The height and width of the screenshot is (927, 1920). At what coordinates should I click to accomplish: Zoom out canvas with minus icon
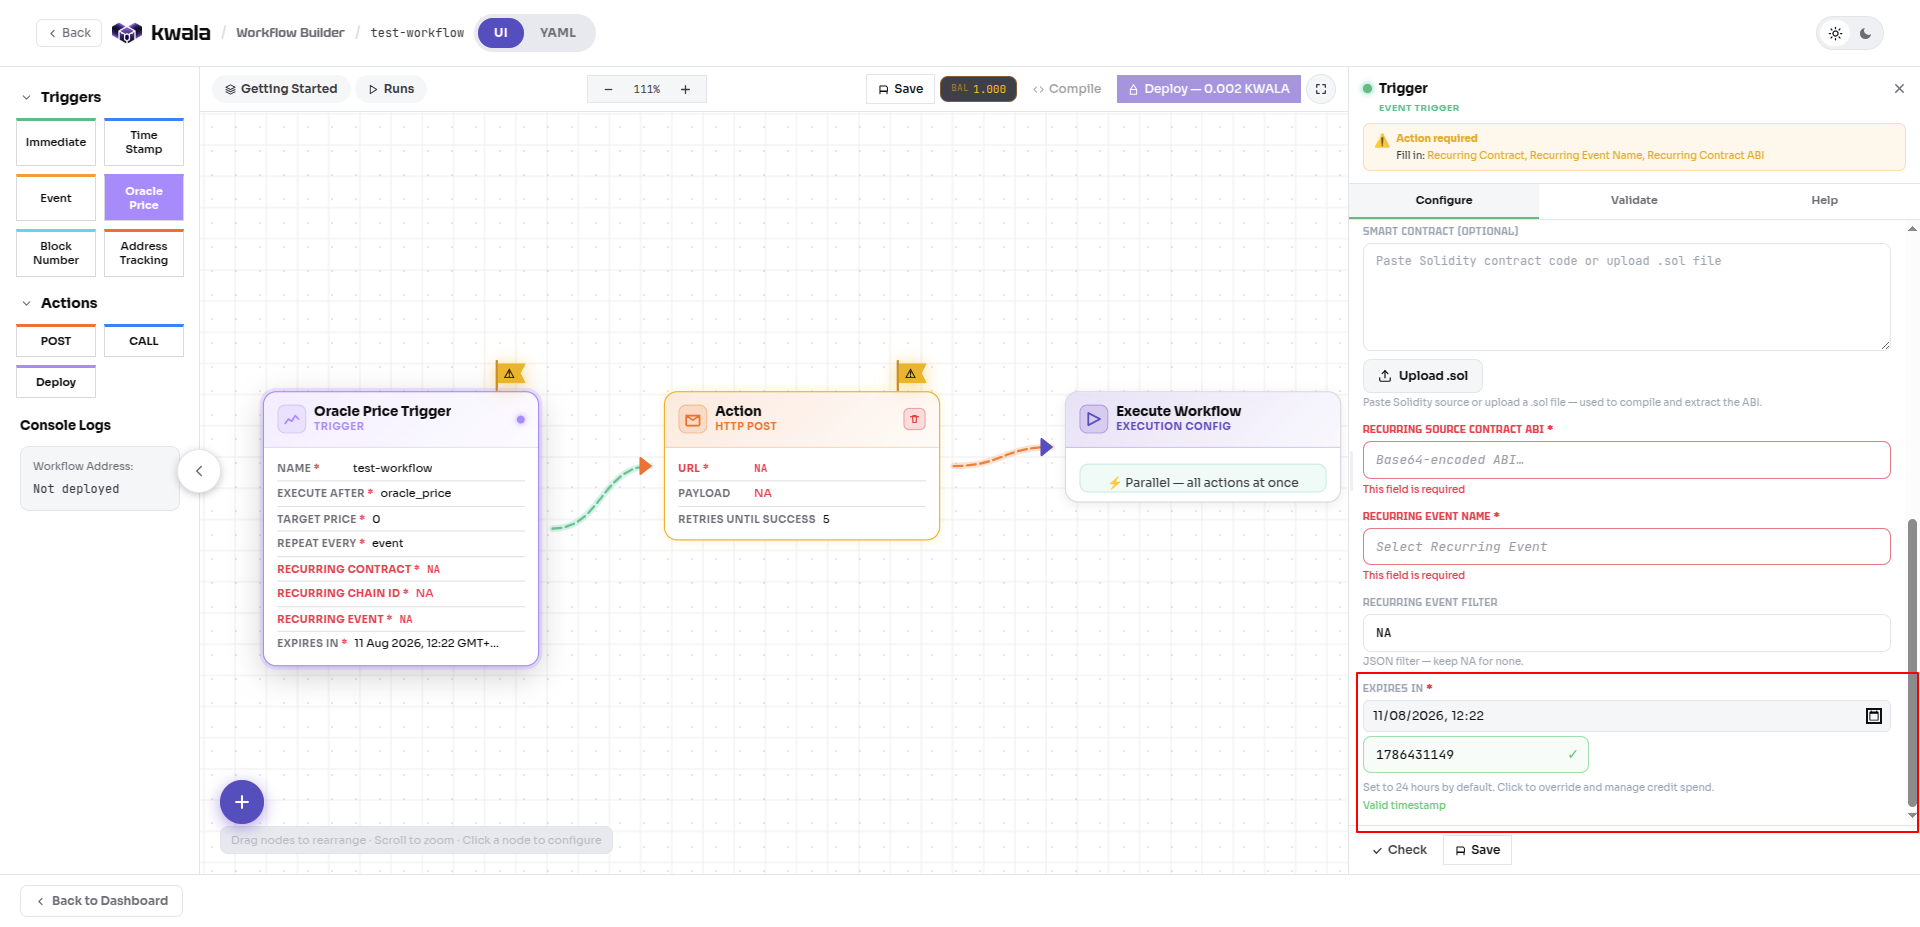pos(608,89)
